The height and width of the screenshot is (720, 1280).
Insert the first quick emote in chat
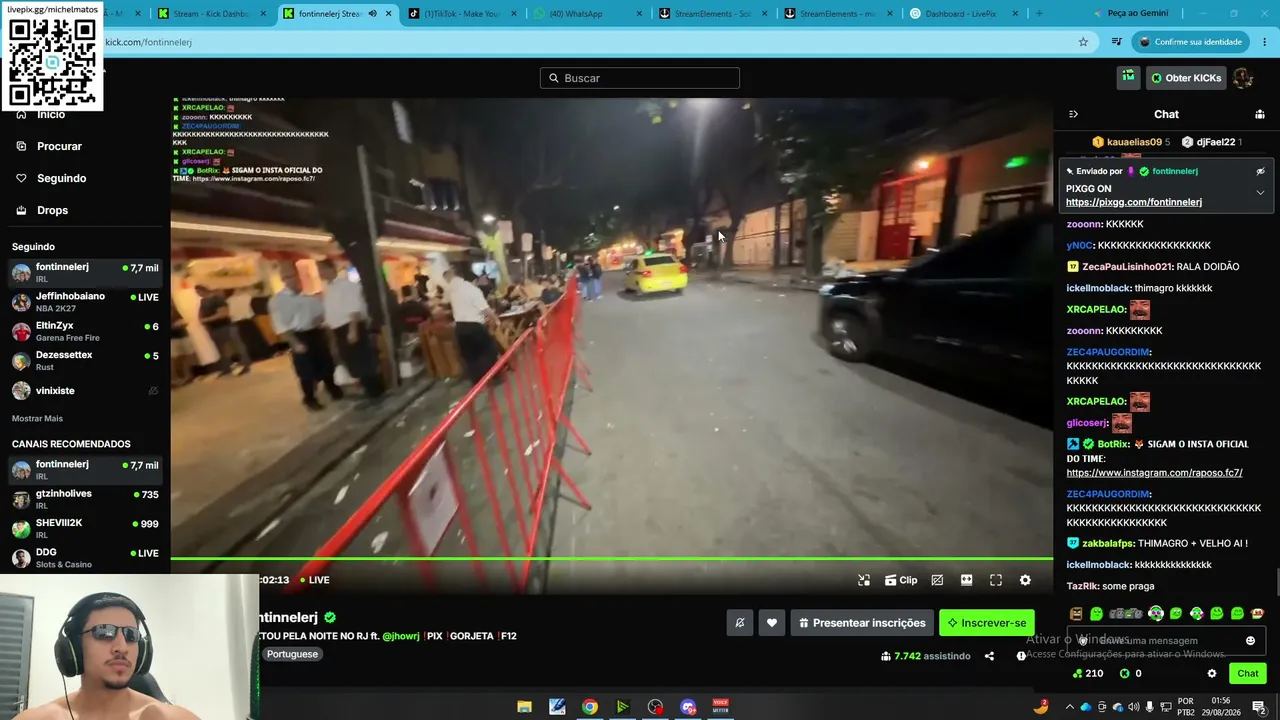click(x=1076, y=614)
